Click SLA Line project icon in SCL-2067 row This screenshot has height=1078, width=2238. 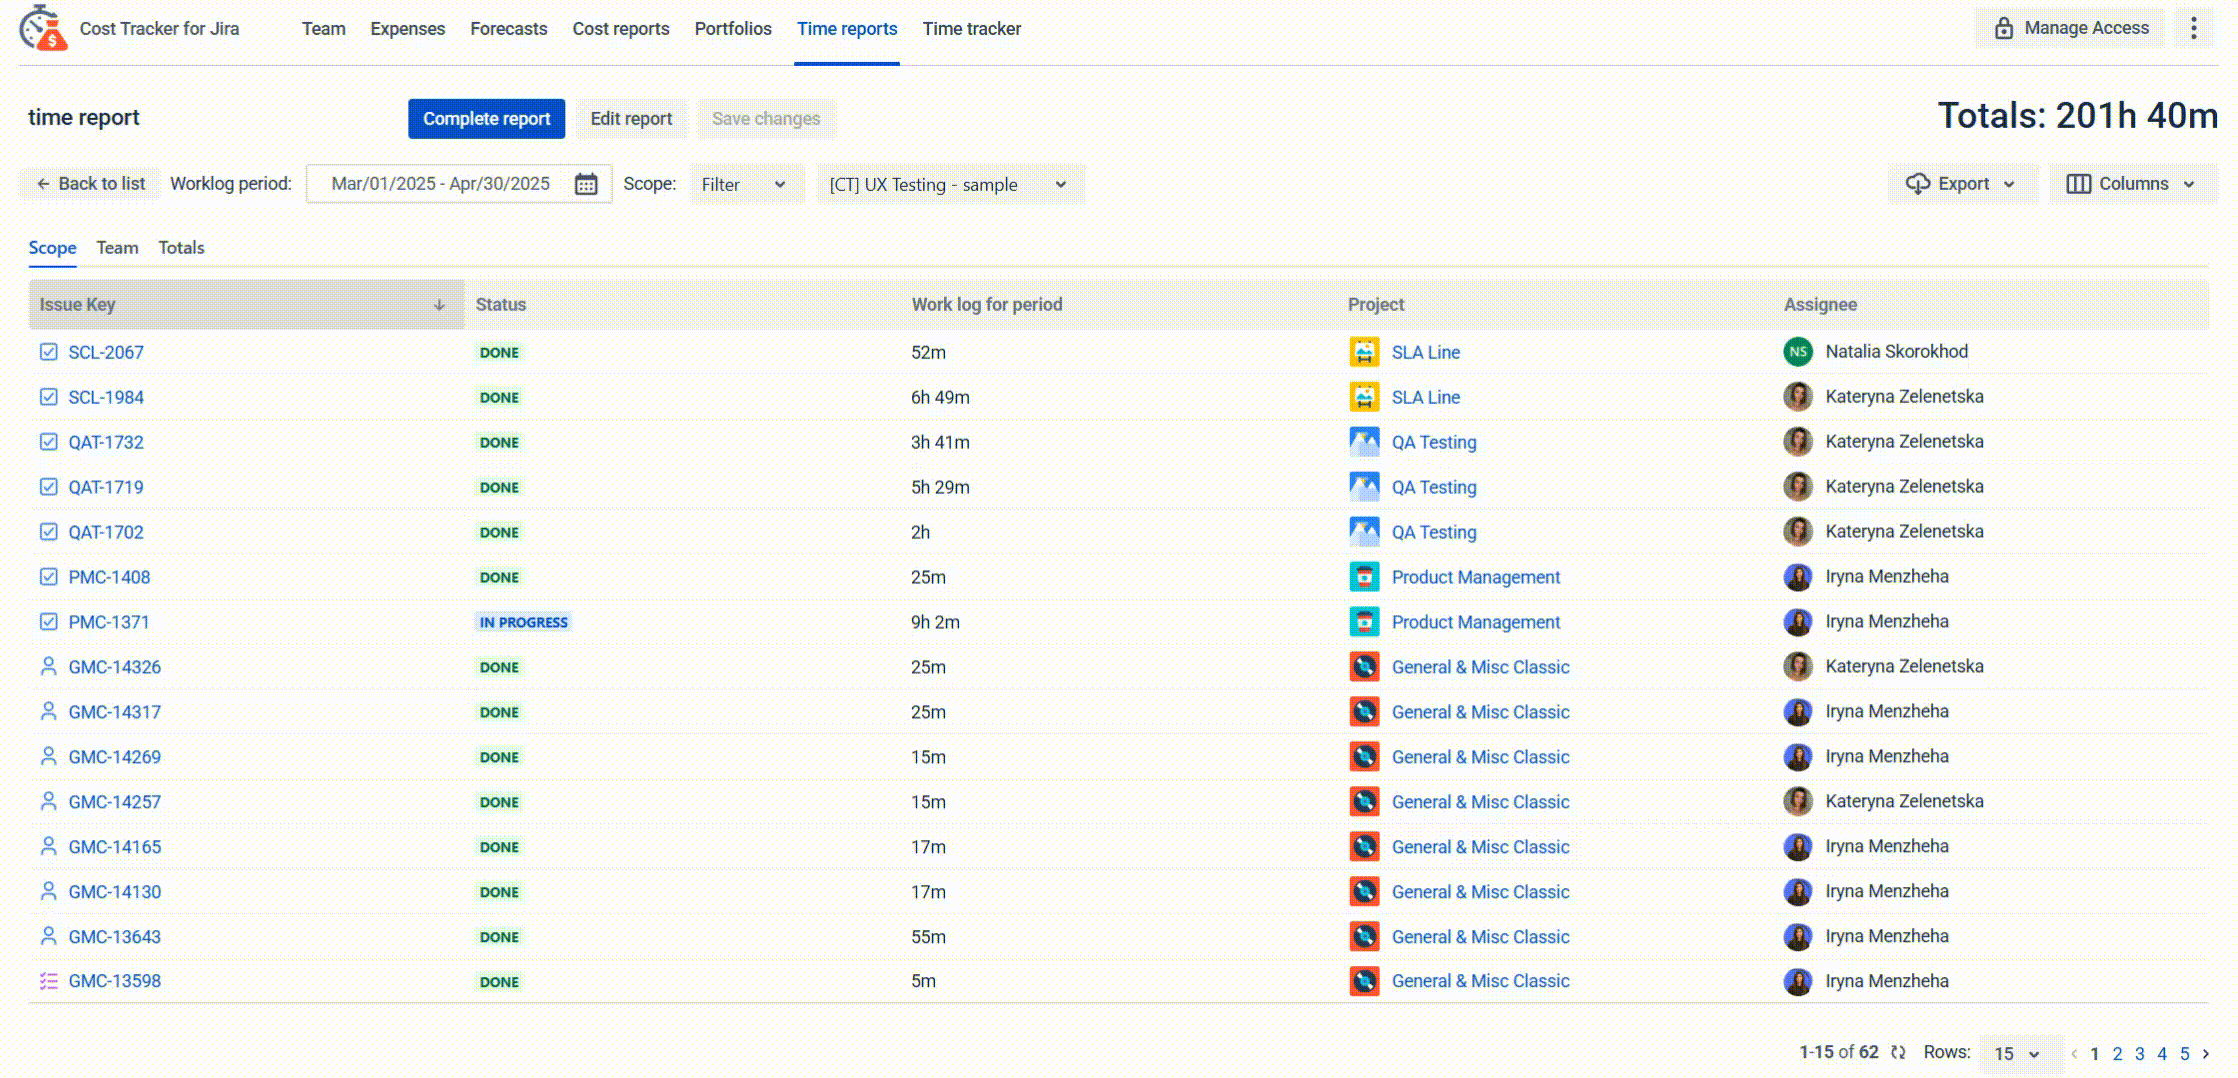click(1364, 352)
